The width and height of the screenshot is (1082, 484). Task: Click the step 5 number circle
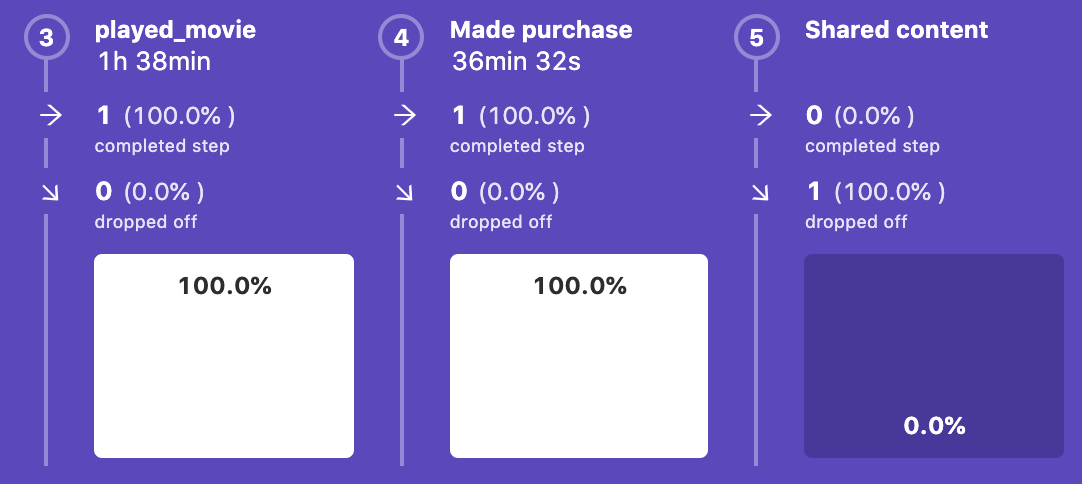pyautogui.click(x=756, y=38)
